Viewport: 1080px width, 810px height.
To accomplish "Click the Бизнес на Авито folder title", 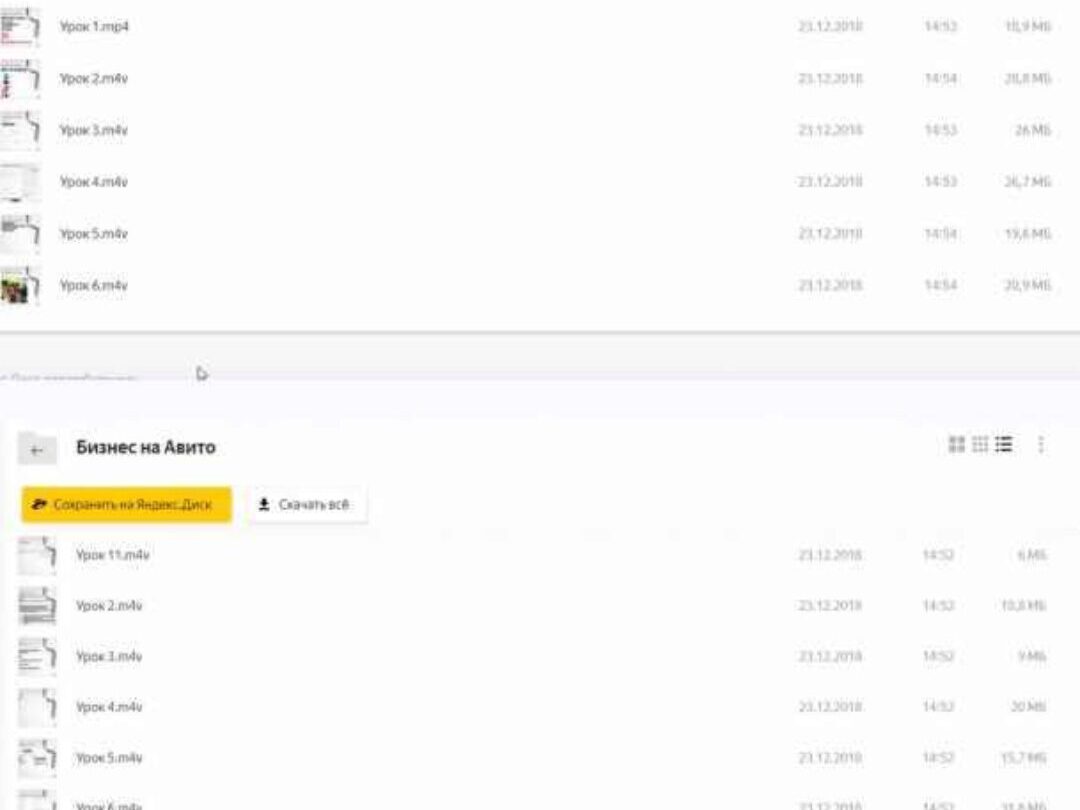I will tap(146, 447).
